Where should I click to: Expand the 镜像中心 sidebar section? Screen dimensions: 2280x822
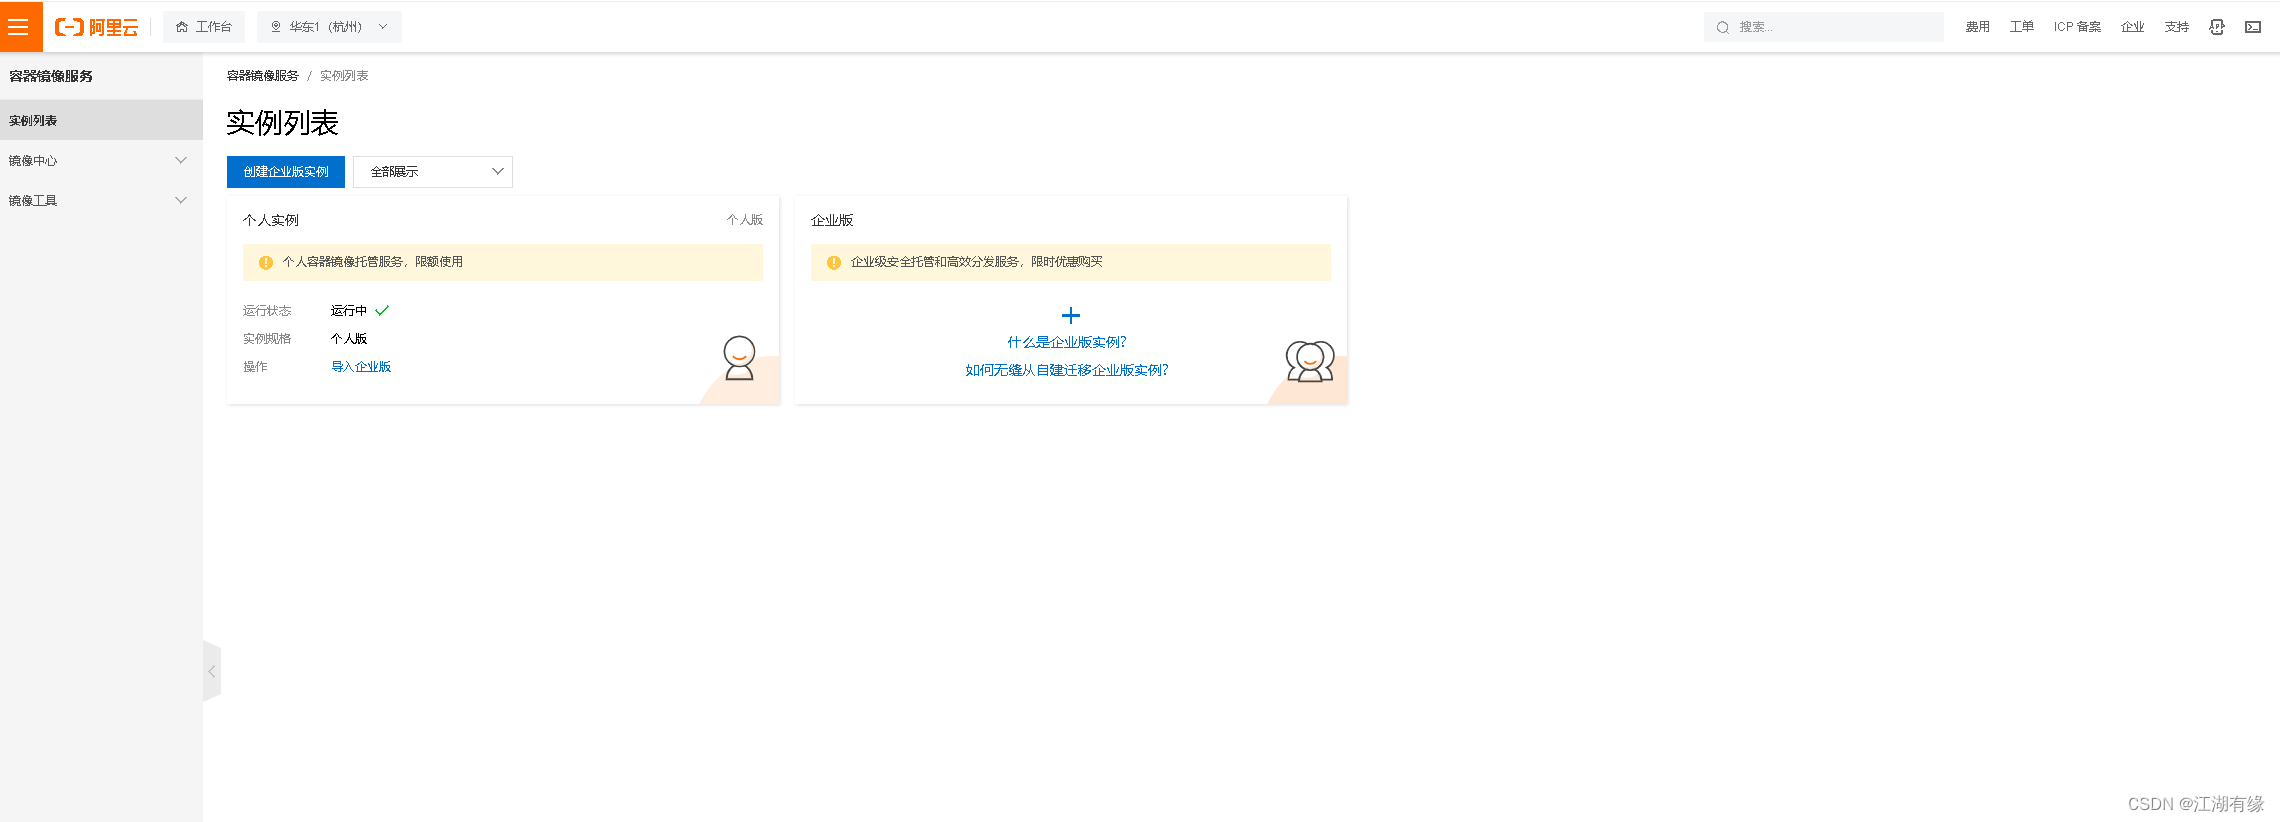[x=101, y=160]
